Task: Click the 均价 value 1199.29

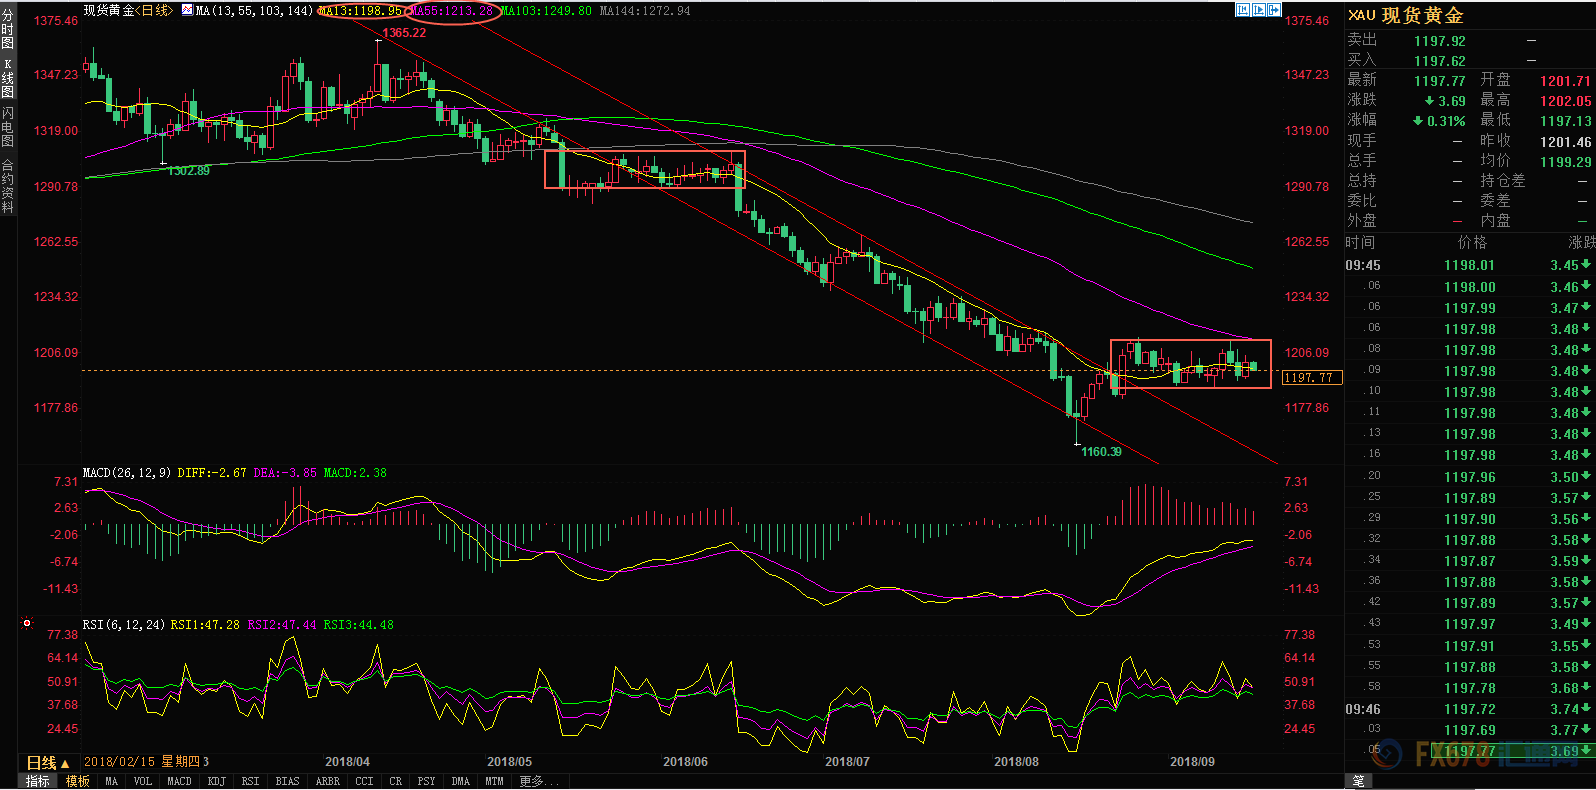Action: (1565, 162)
